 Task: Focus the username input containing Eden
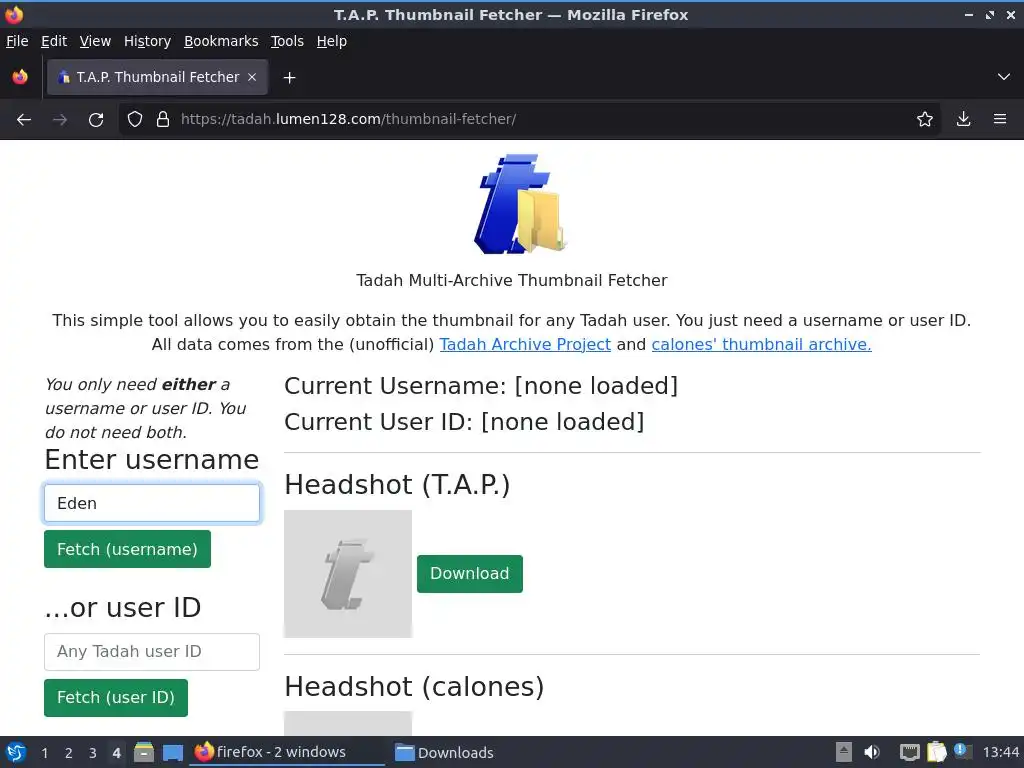pos(152,504)
